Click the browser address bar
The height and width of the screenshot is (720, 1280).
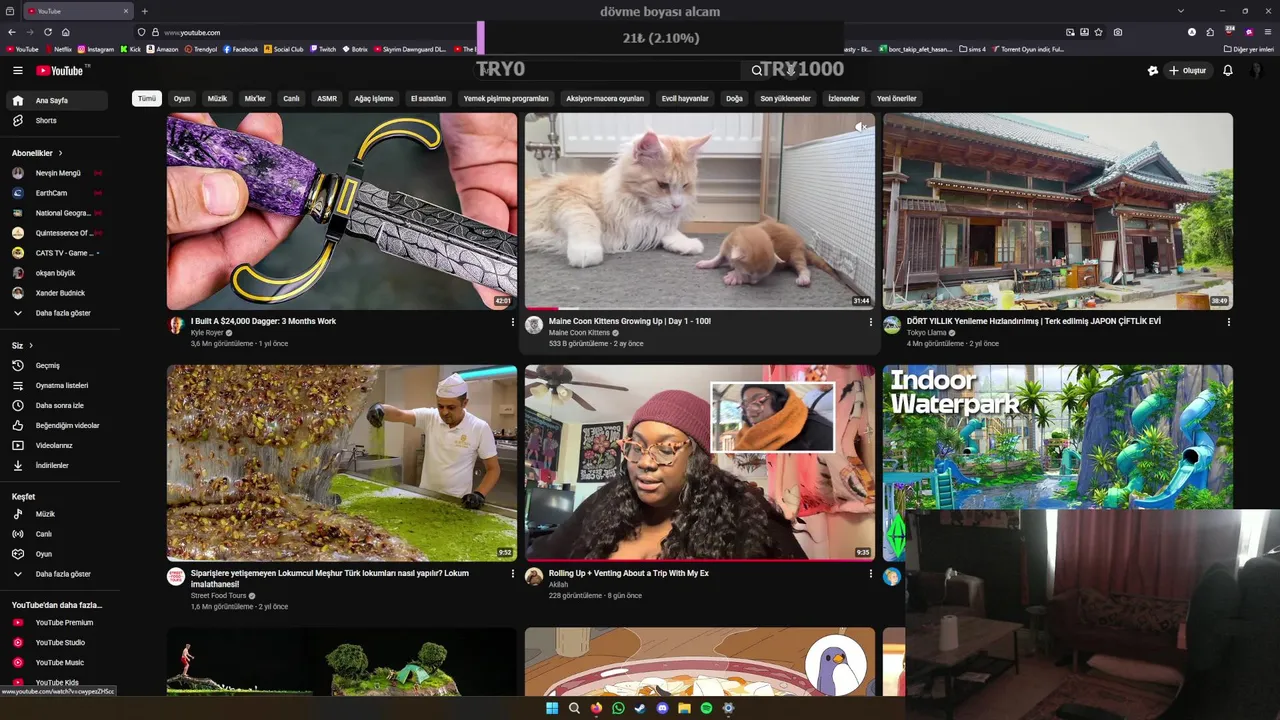click(600, 32)
